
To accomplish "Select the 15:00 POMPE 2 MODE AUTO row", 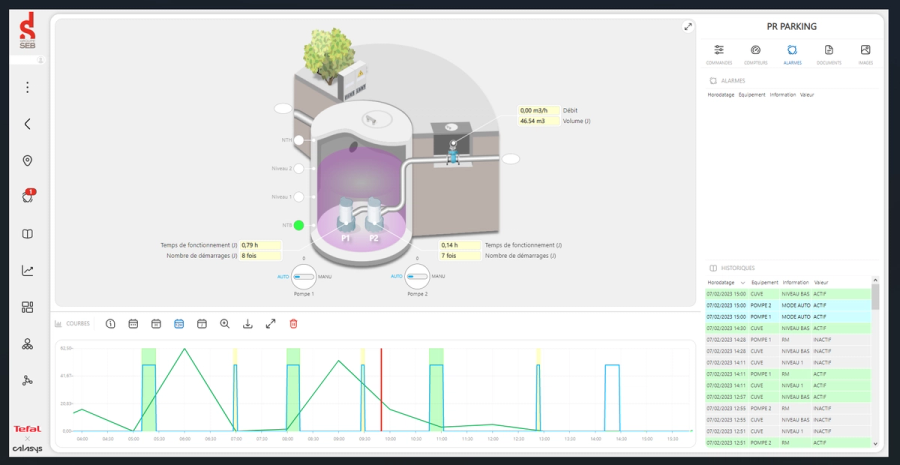I will [x=788, y=305].
